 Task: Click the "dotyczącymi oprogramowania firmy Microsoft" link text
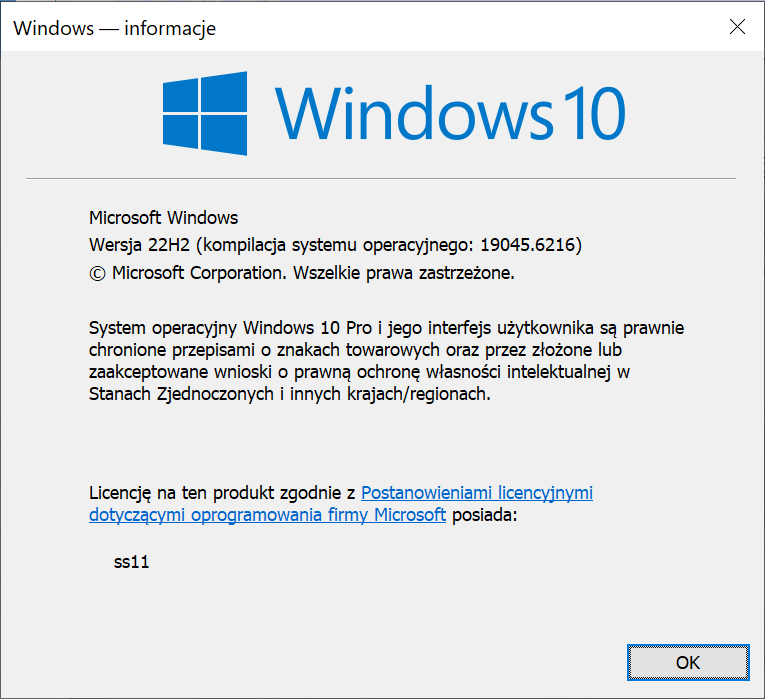tap(267, 516)
